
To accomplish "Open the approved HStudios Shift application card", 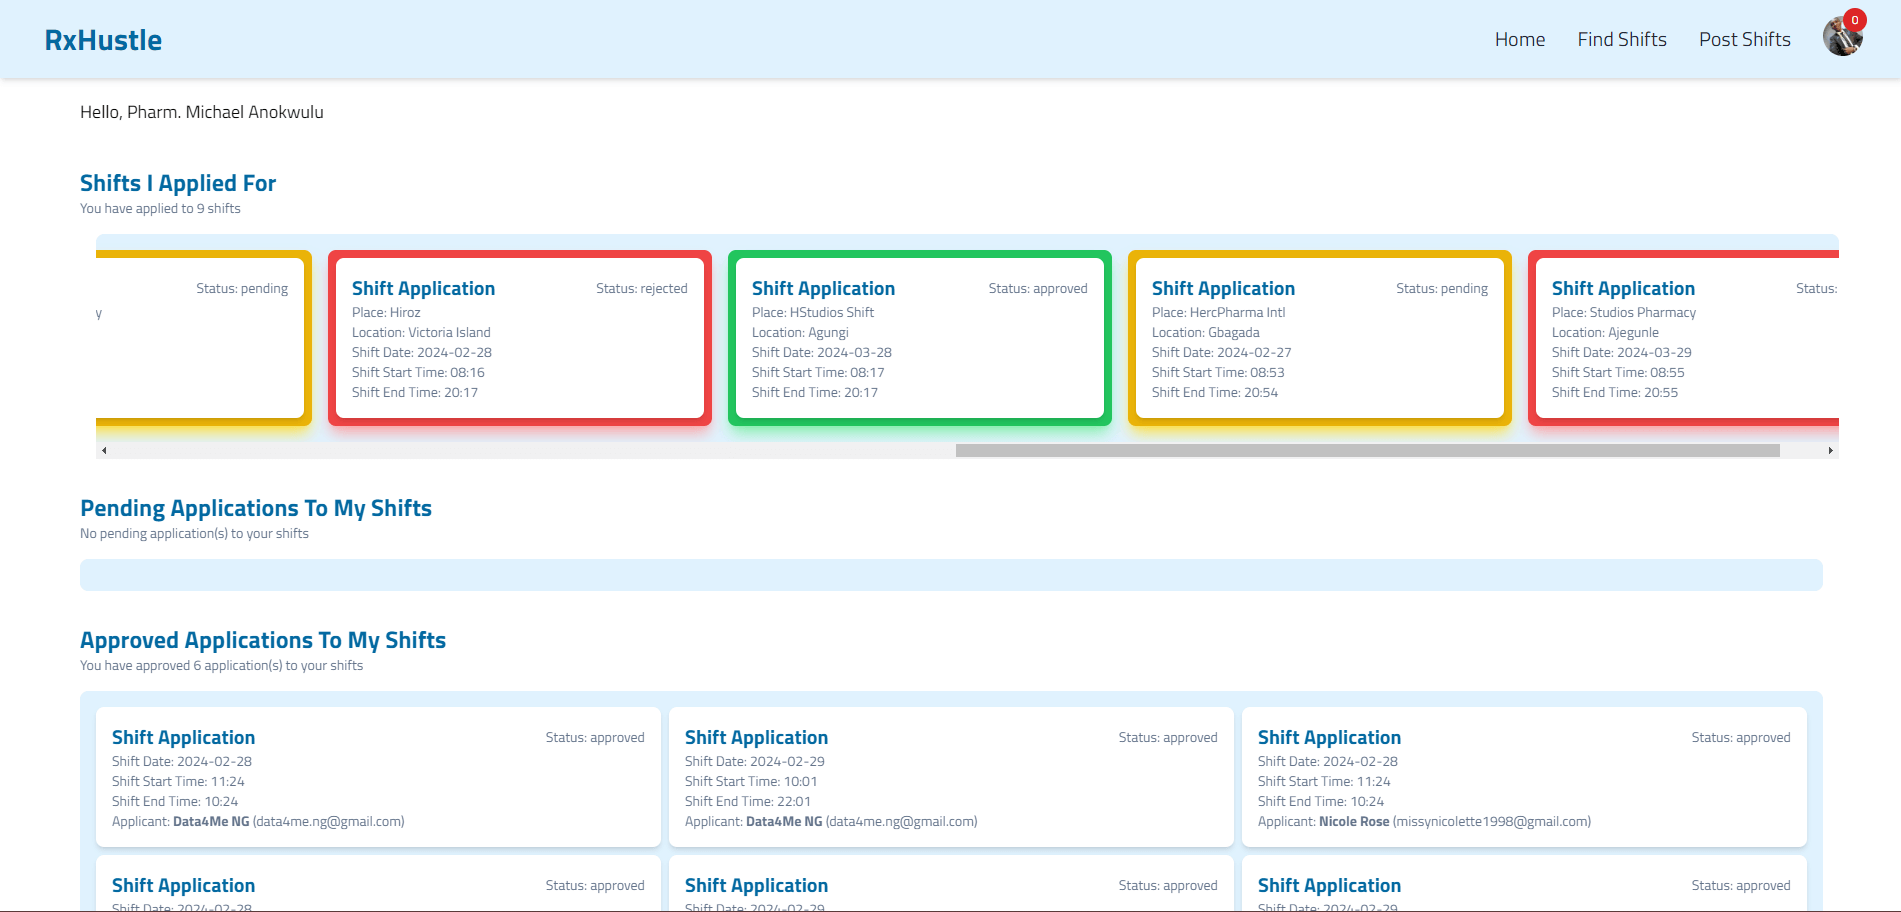I will click(919, 338).
